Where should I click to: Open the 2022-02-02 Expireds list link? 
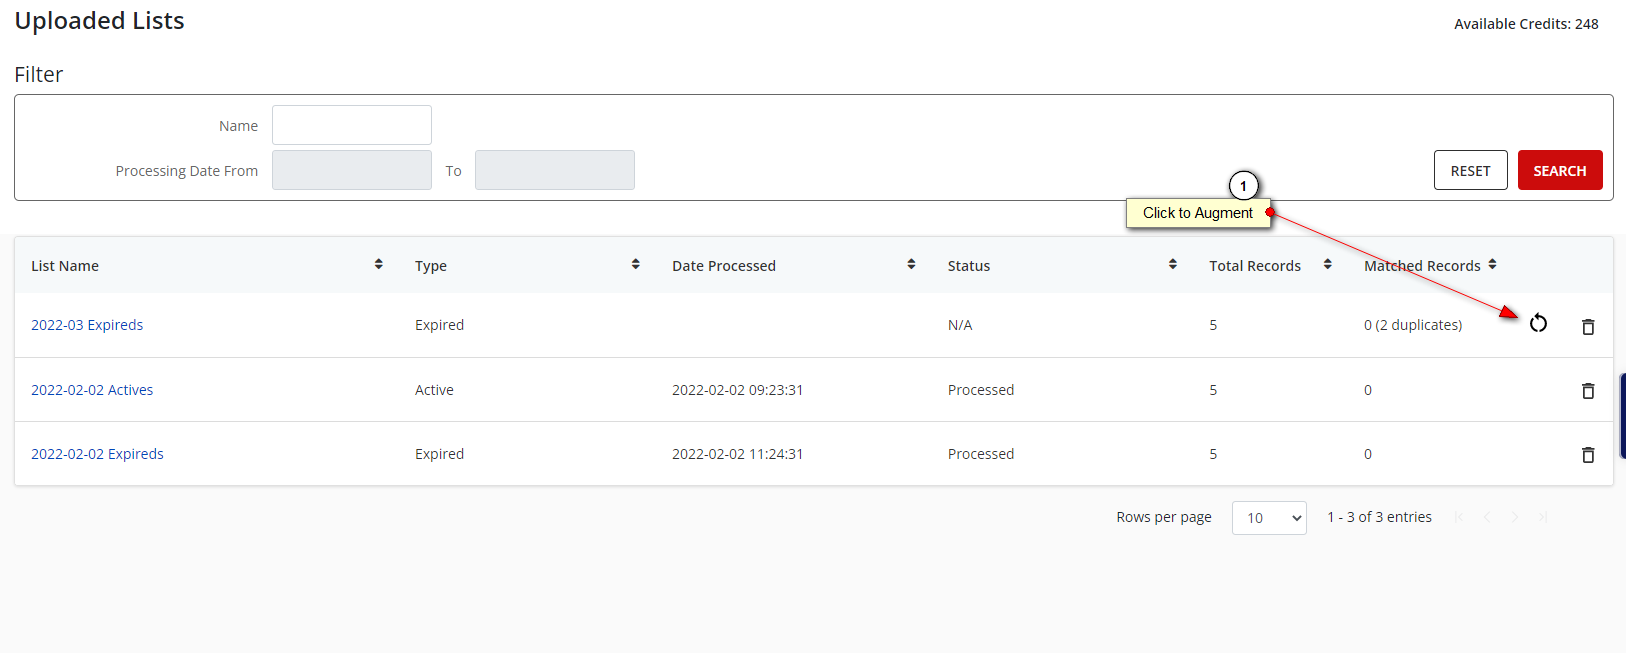97,454
